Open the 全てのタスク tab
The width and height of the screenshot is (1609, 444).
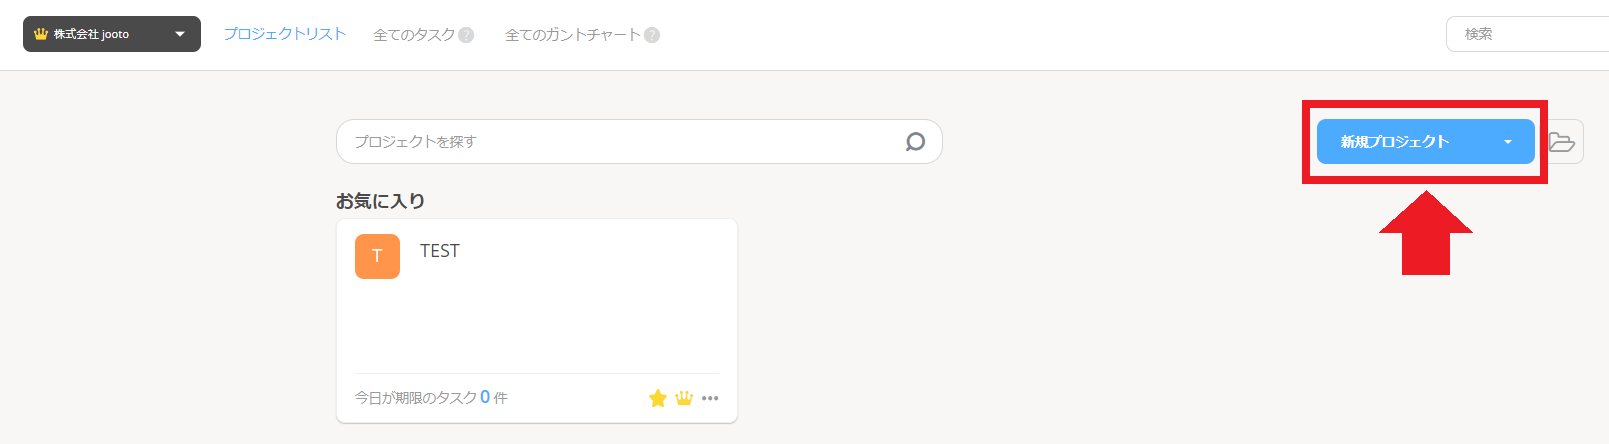[414, 35]
